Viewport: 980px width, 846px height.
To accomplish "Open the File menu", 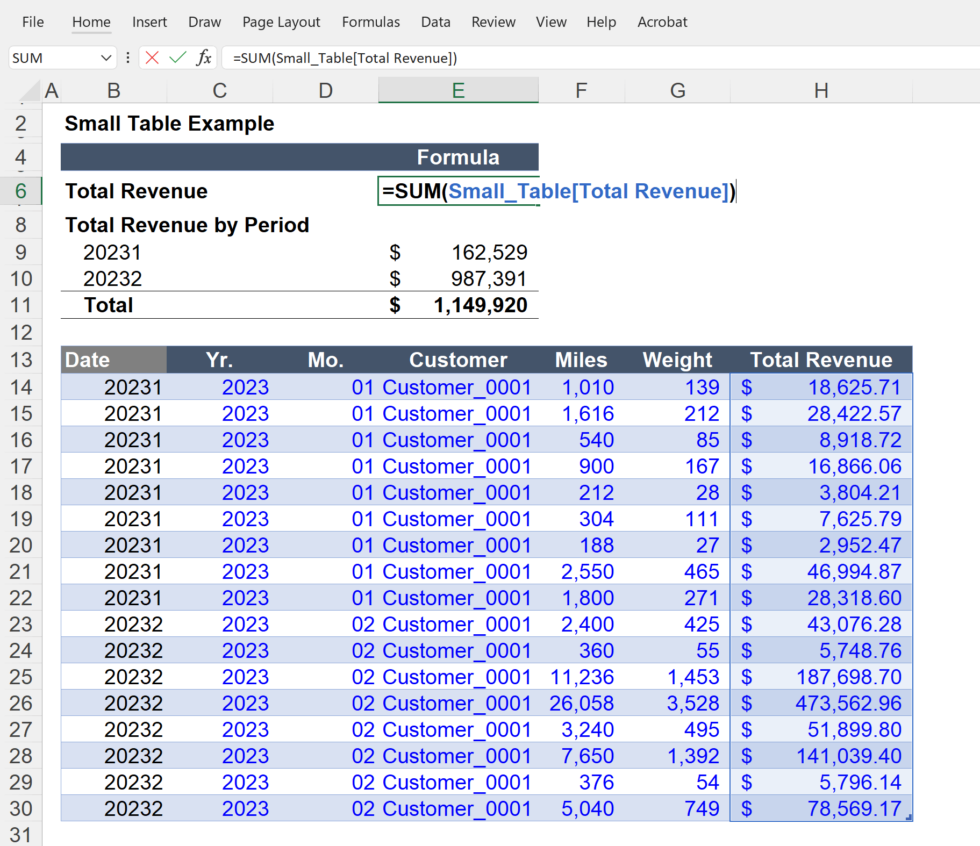I will point(33,21).
